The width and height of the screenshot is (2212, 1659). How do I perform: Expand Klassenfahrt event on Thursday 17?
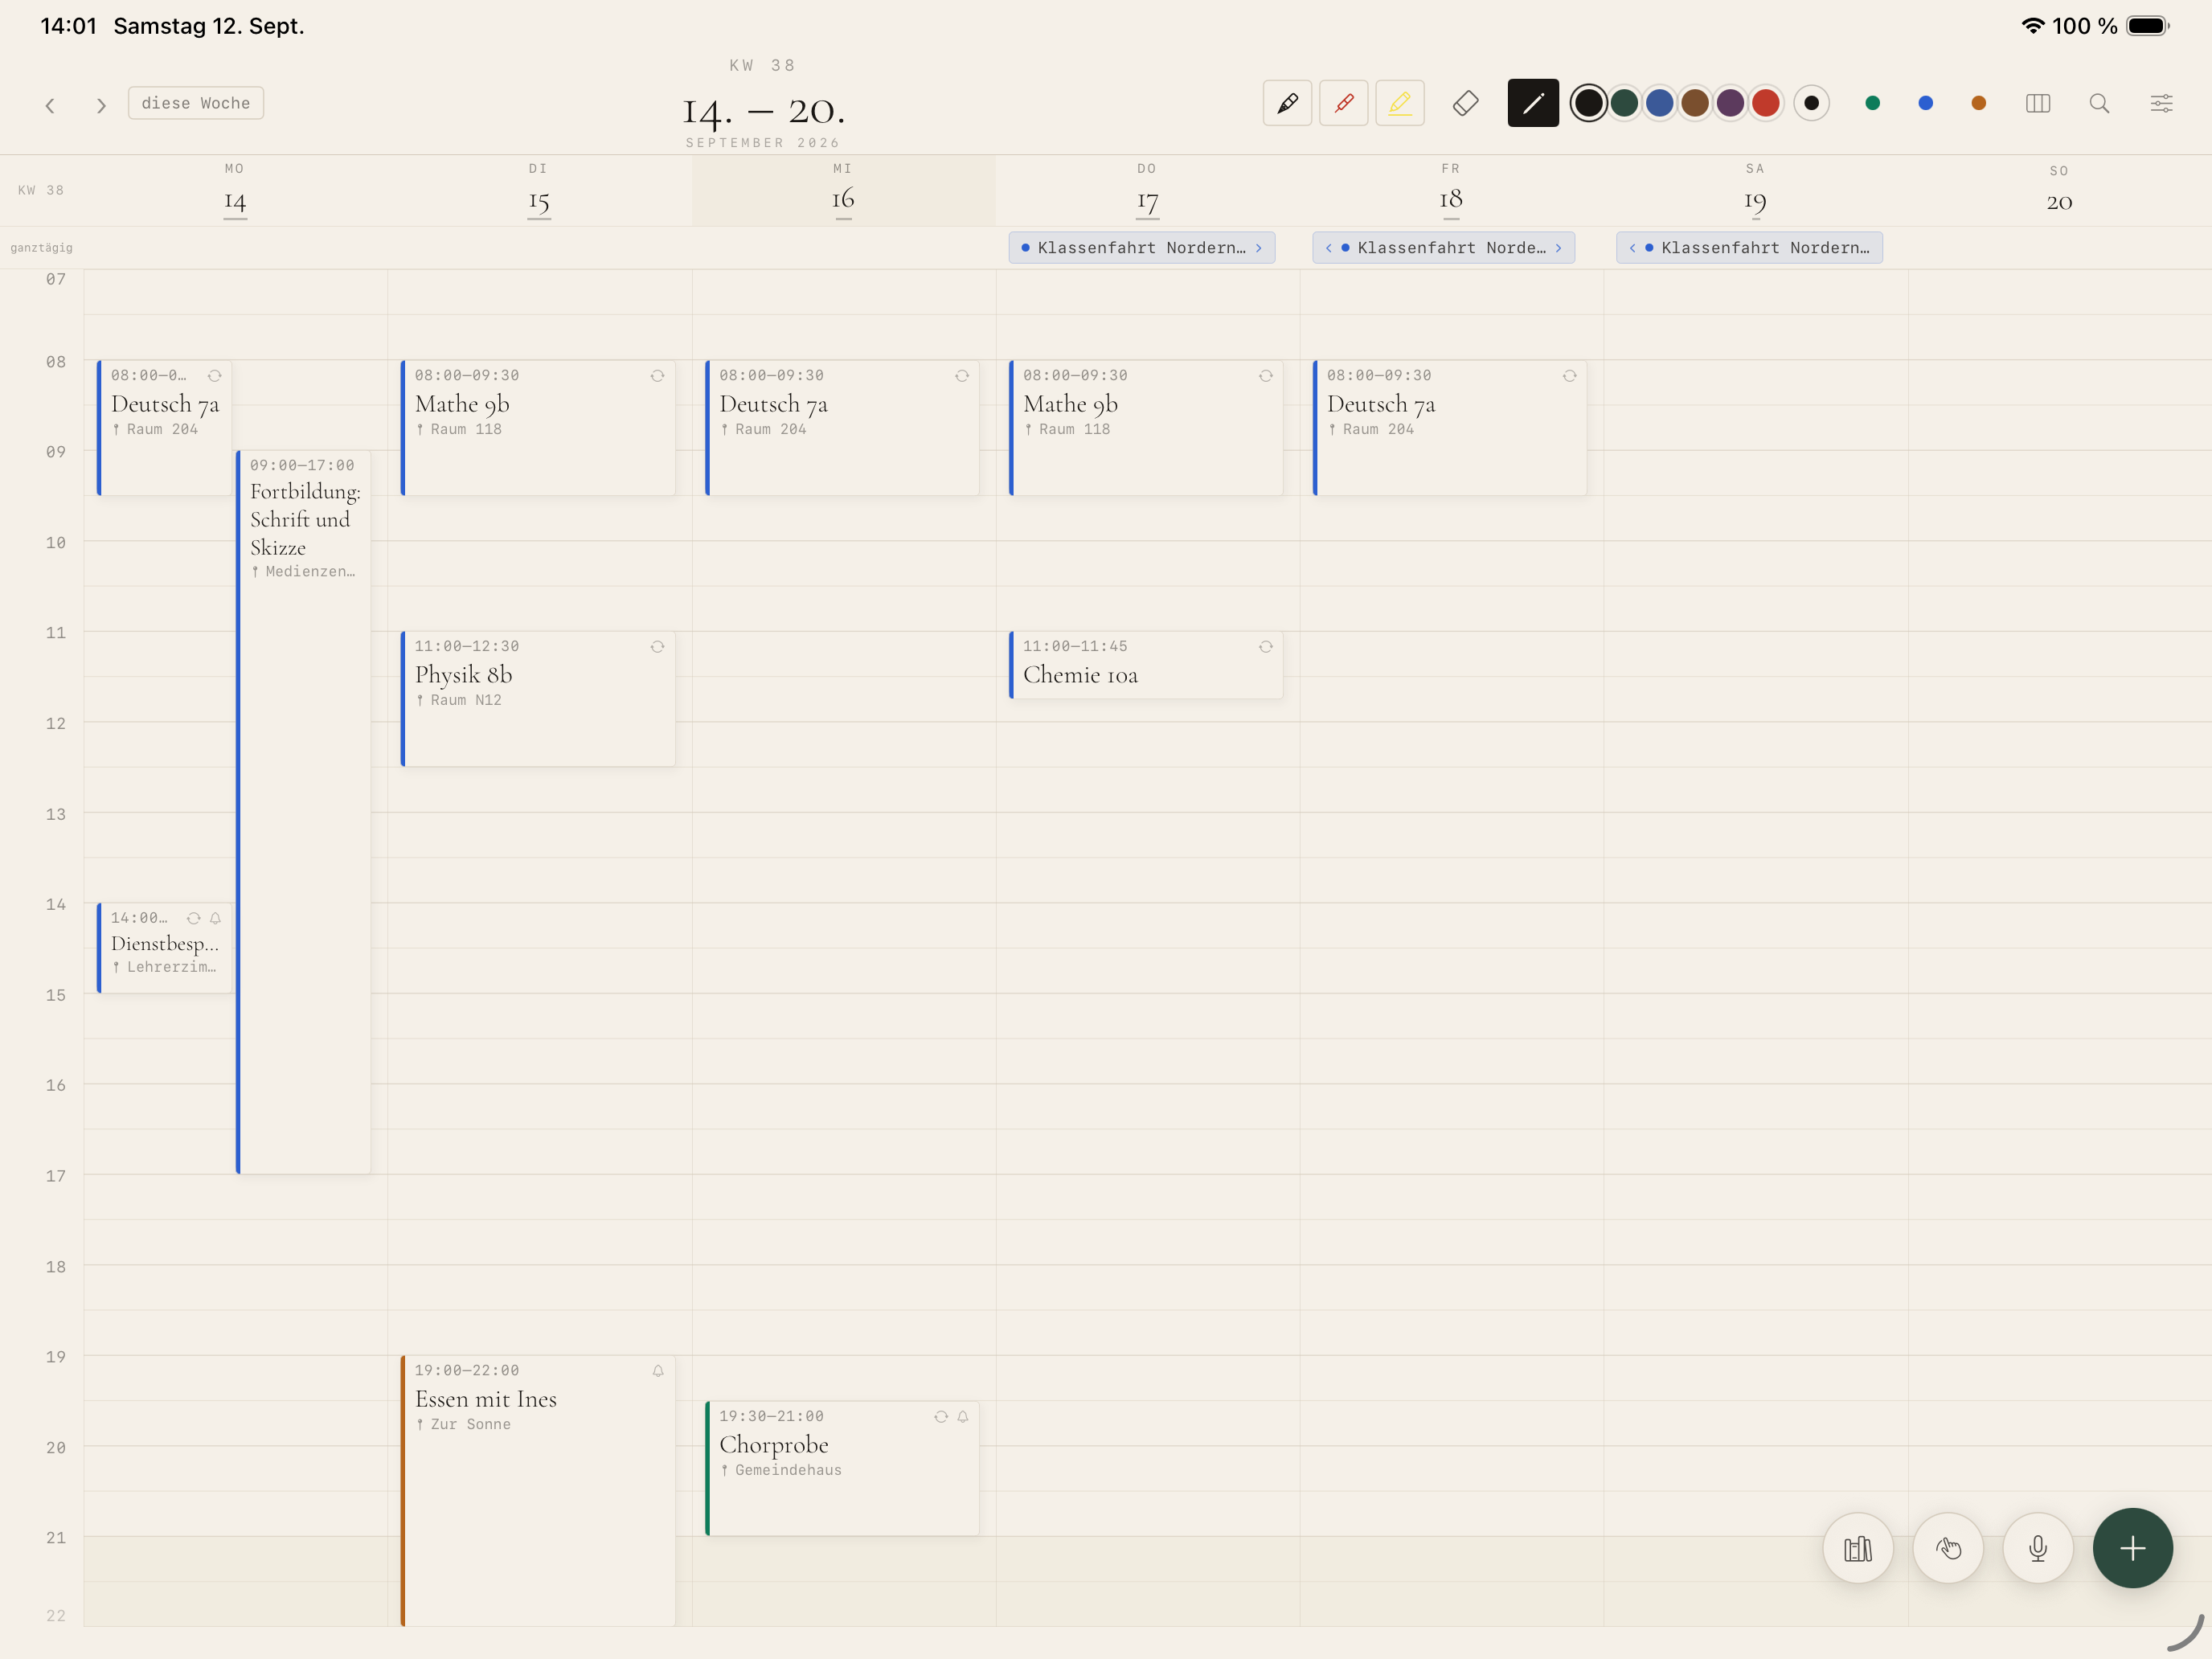pyautogui.click(x=1141, y=248)
